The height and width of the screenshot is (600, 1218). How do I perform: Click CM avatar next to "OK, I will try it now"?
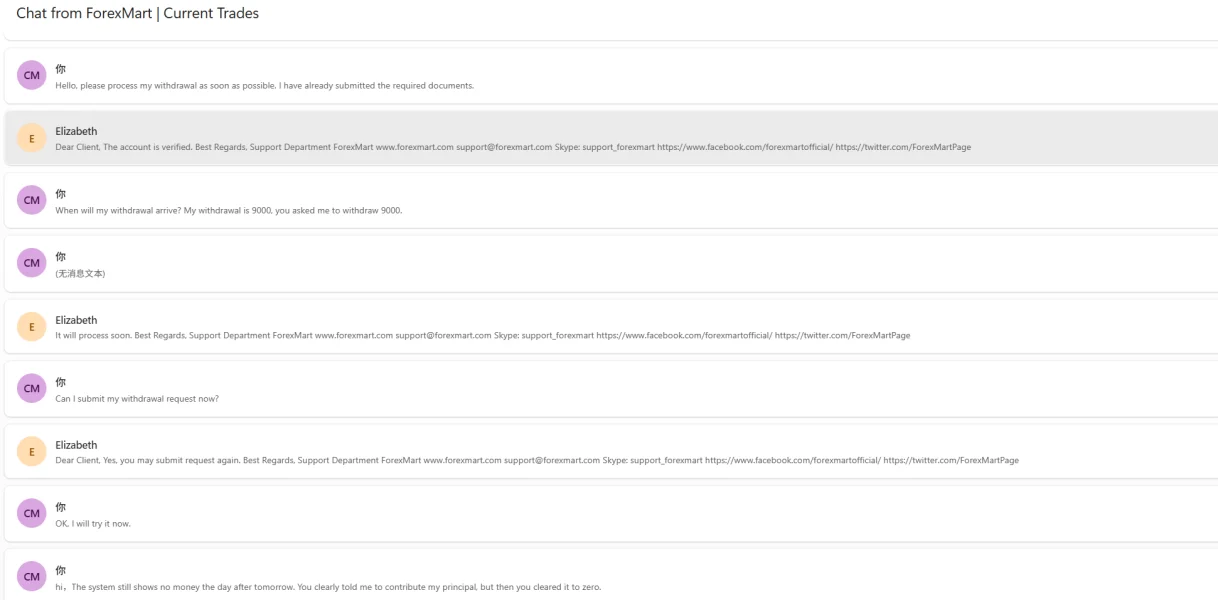[x=32, y=513]
